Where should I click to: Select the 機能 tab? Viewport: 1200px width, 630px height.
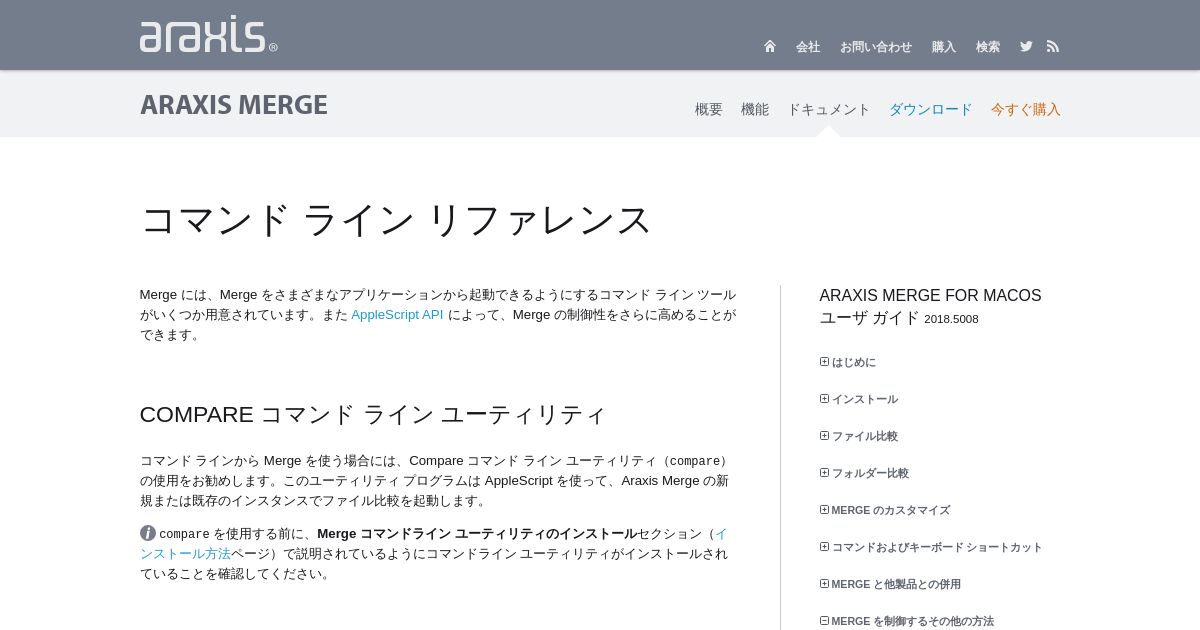[x=755, y=109]
